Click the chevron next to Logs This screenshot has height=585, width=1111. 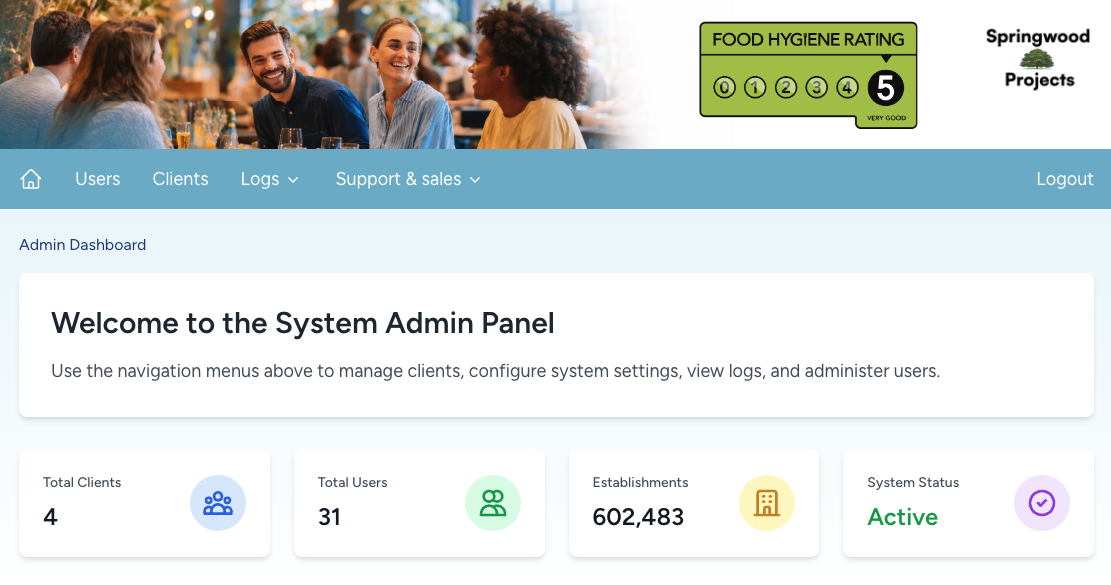(293, 180)
